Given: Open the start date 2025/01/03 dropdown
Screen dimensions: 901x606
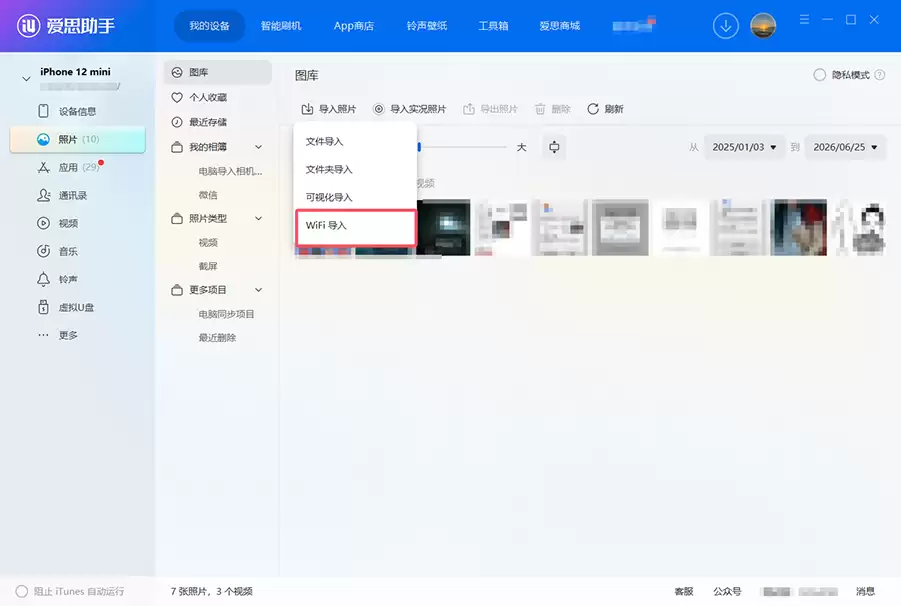Looking at the screenshot, I should pos(744,147).
